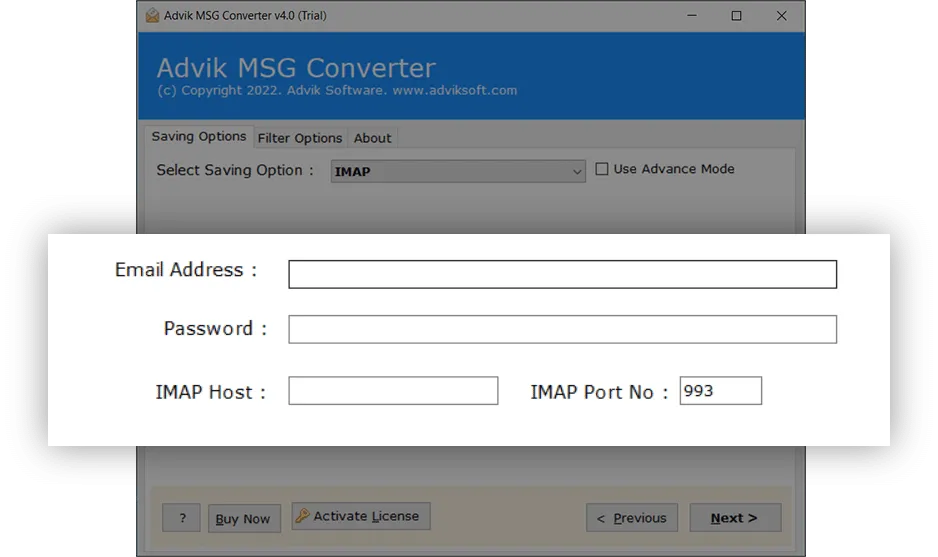Viewport: 938px width, 557px height.
Task: Click the 'IMAP Host :' label
Action: point(211,392)
